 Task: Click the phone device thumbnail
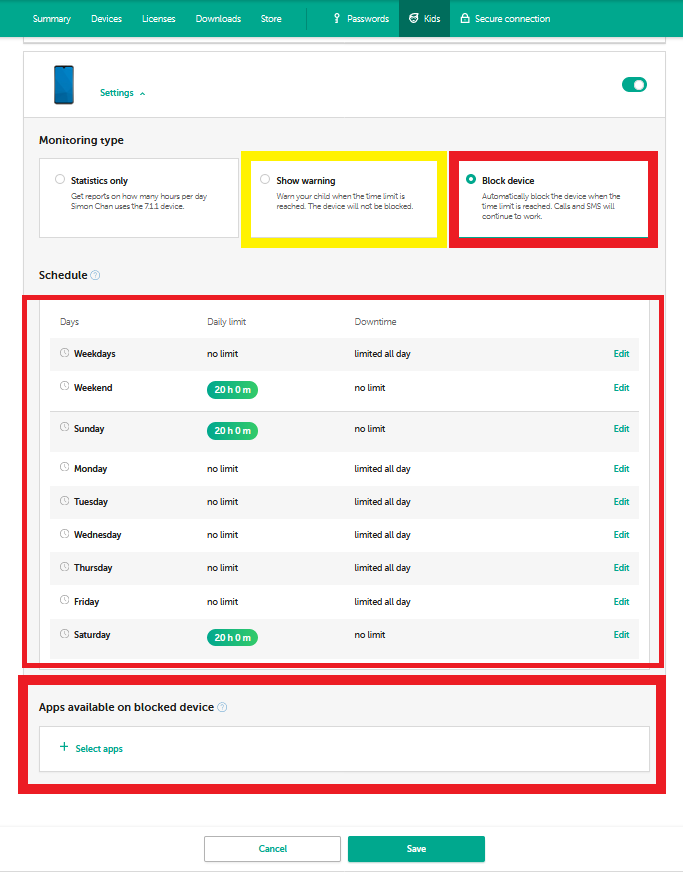pyautogui.click(x=64, y=85)
